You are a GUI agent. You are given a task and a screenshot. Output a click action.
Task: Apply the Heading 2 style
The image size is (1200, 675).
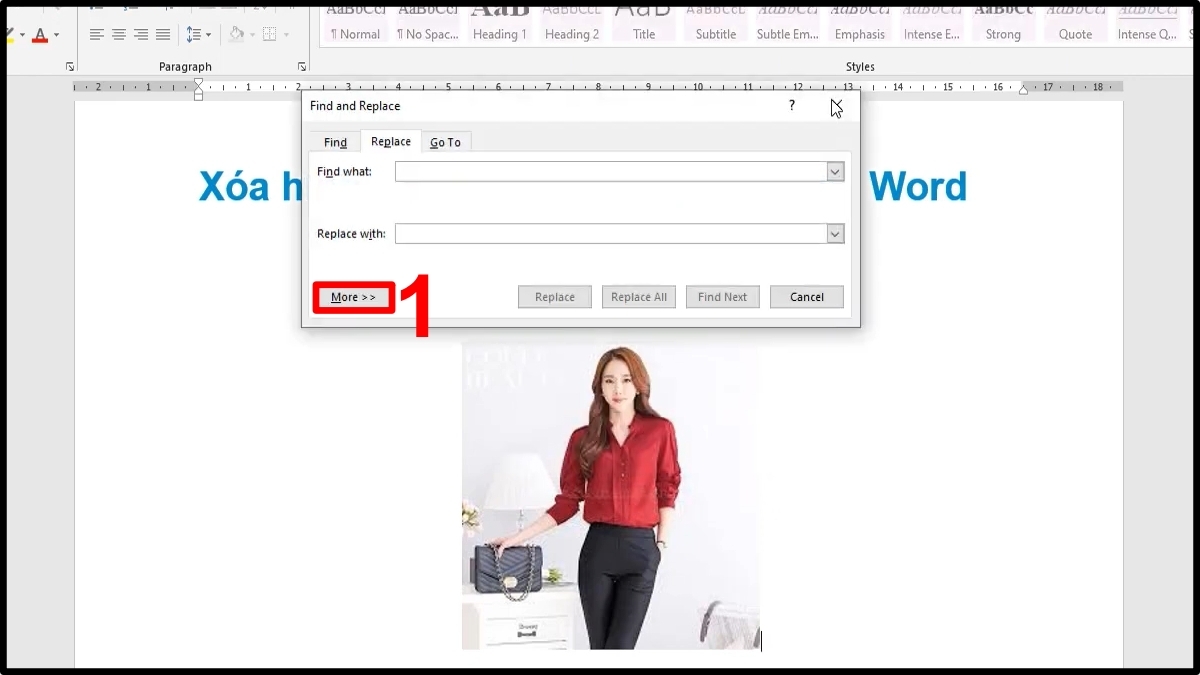[572, 24]
